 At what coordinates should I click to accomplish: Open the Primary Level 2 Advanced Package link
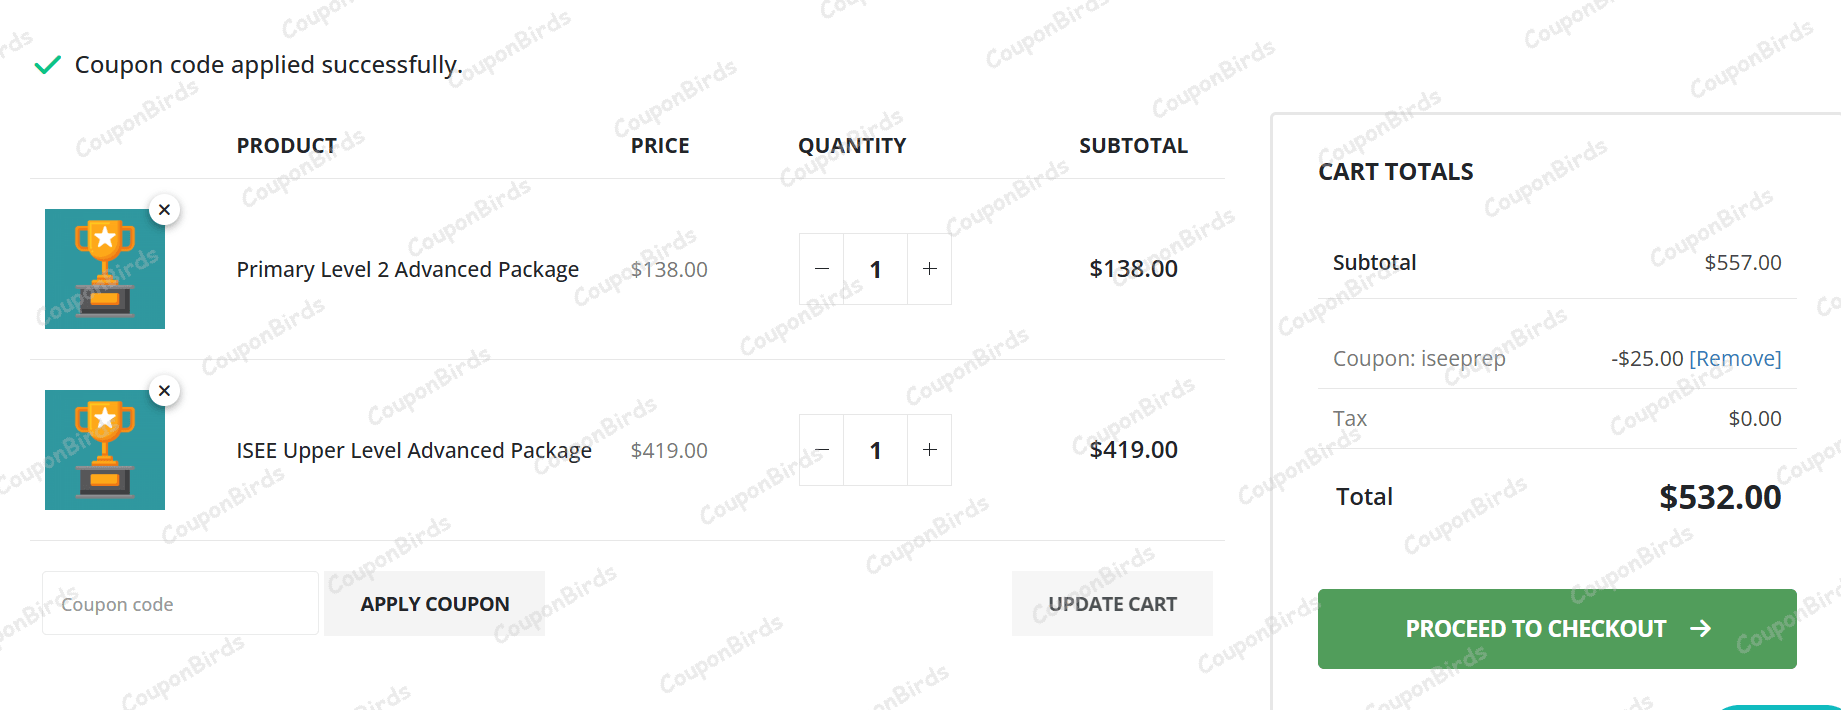click(x=407, y=270)
